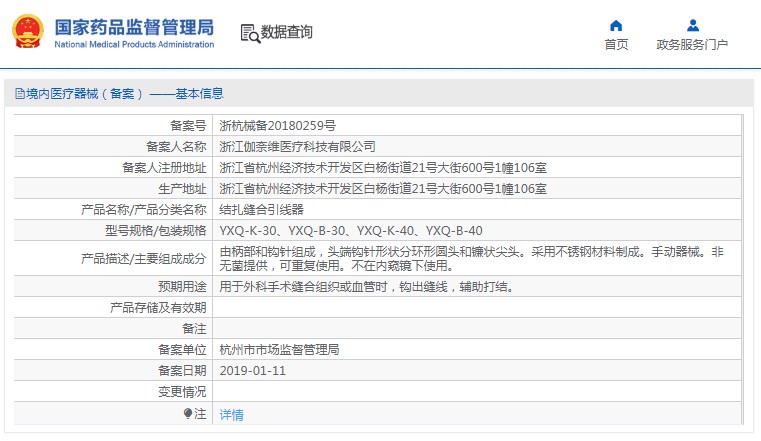
Task: Select the 产品描述 description text
Action: (471, 259)
